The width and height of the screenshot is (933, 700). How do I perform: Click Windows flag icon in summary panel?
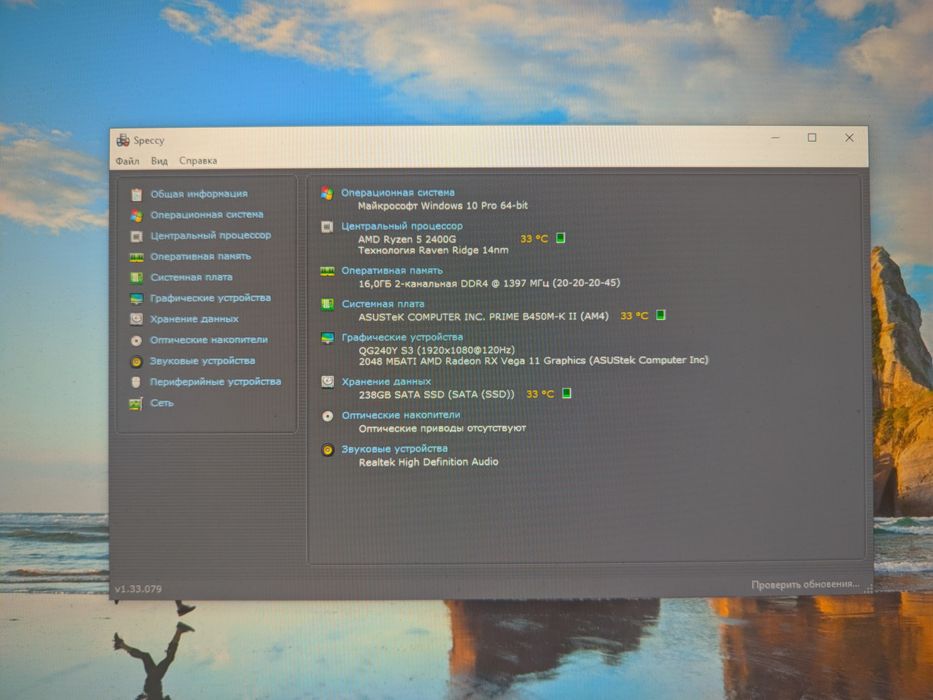(327, 193)
